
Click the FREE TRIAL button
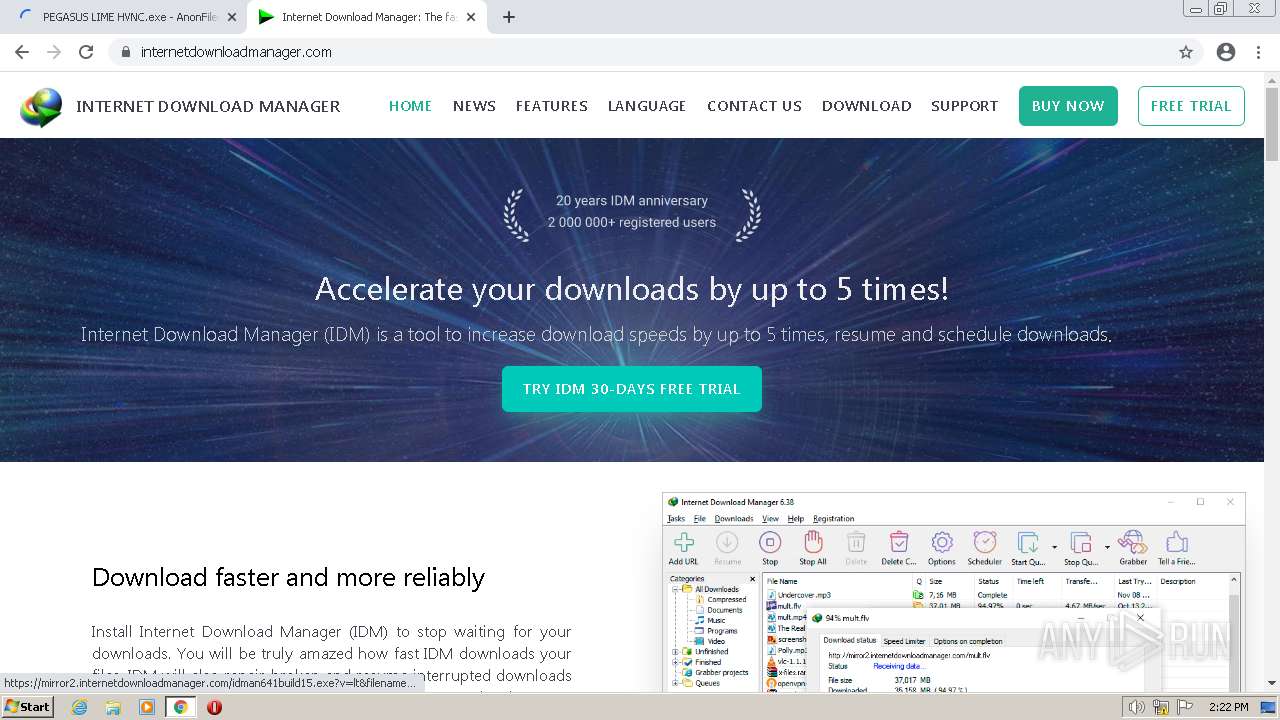point(1191,106)
